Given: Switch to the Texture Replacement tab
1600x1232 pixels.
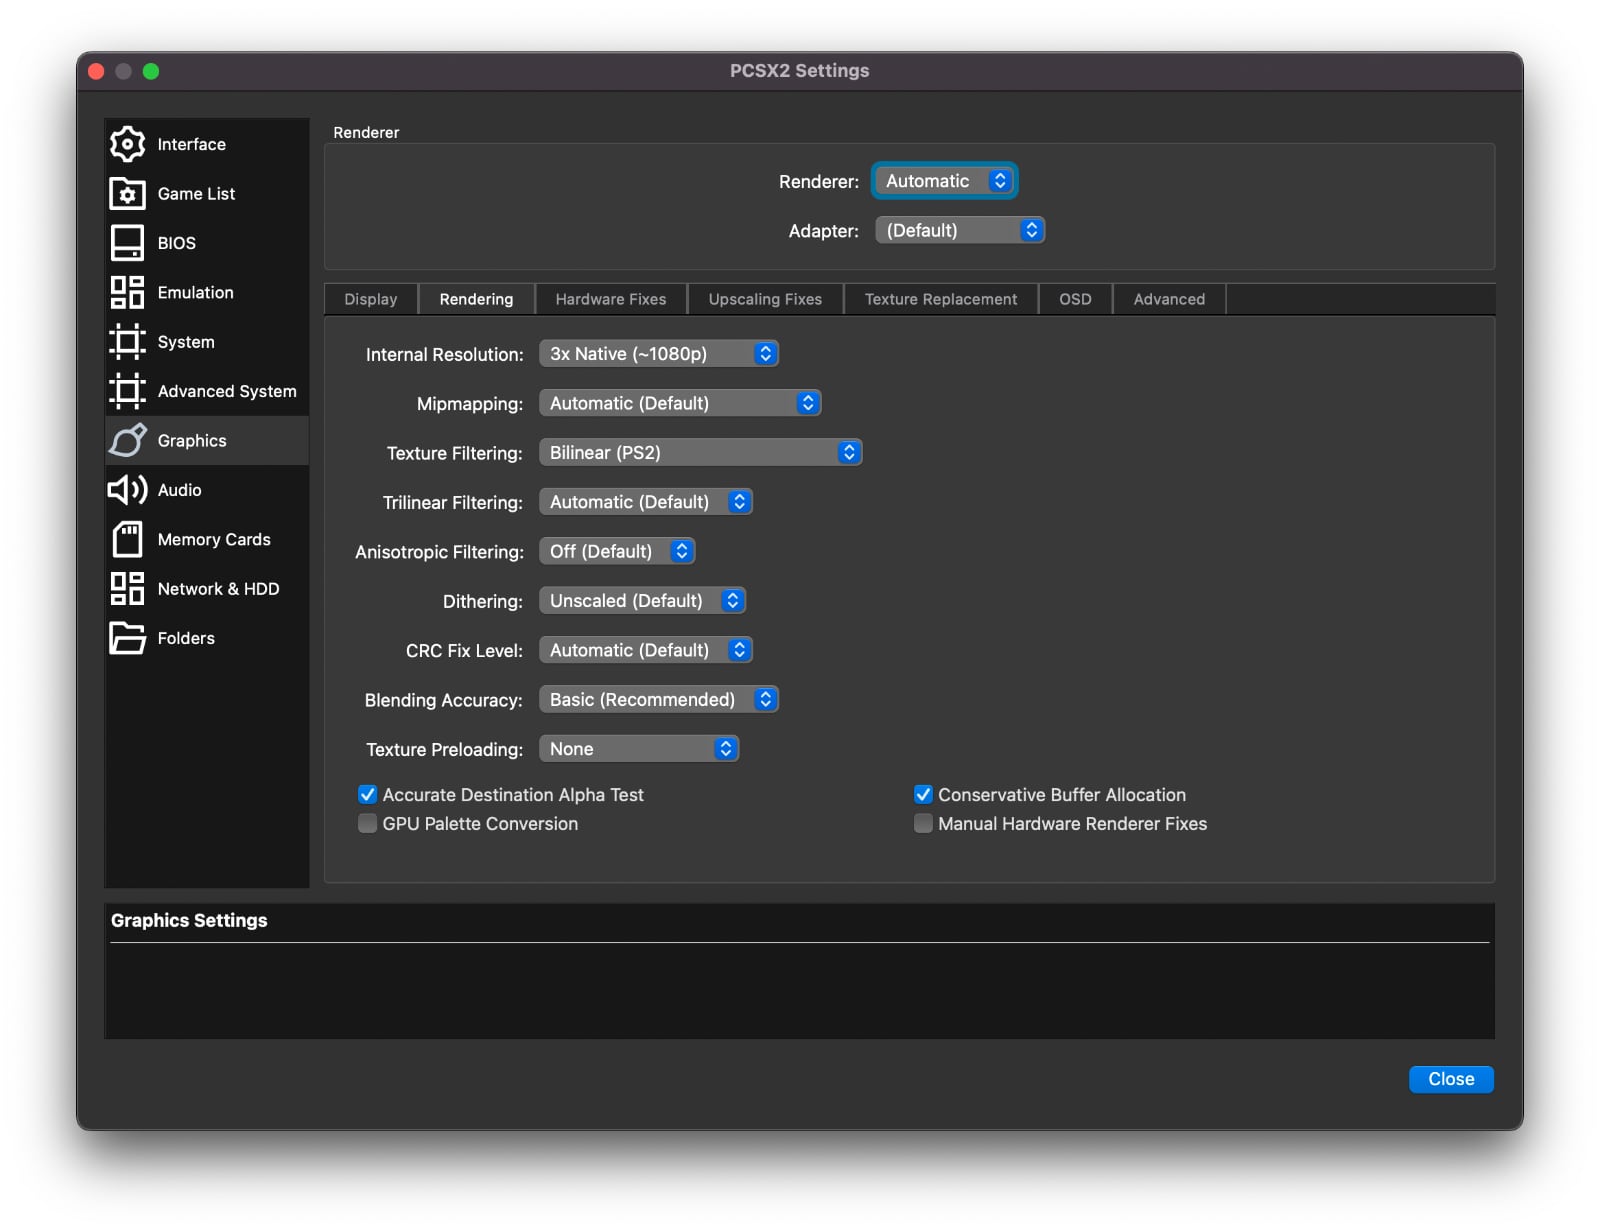Looking at the screenshot, I should 941,299.
